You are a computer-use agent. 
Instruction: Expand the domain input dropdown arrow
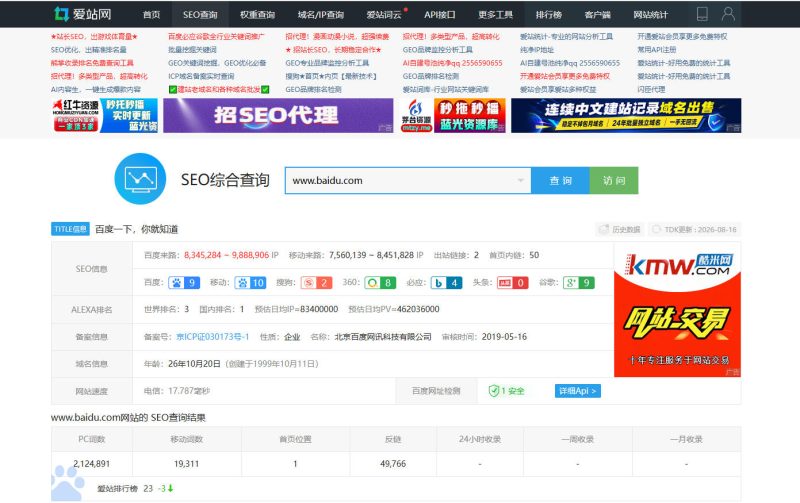click(520, 180)
